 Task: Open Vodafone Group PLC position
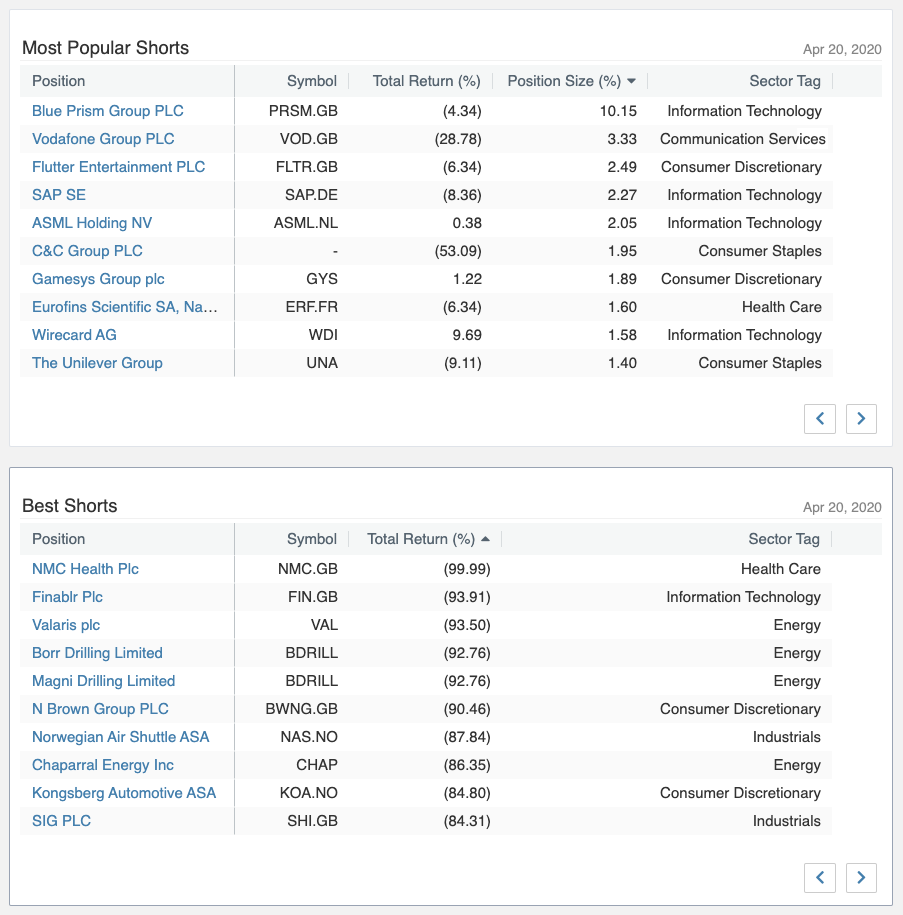point(103,139)
